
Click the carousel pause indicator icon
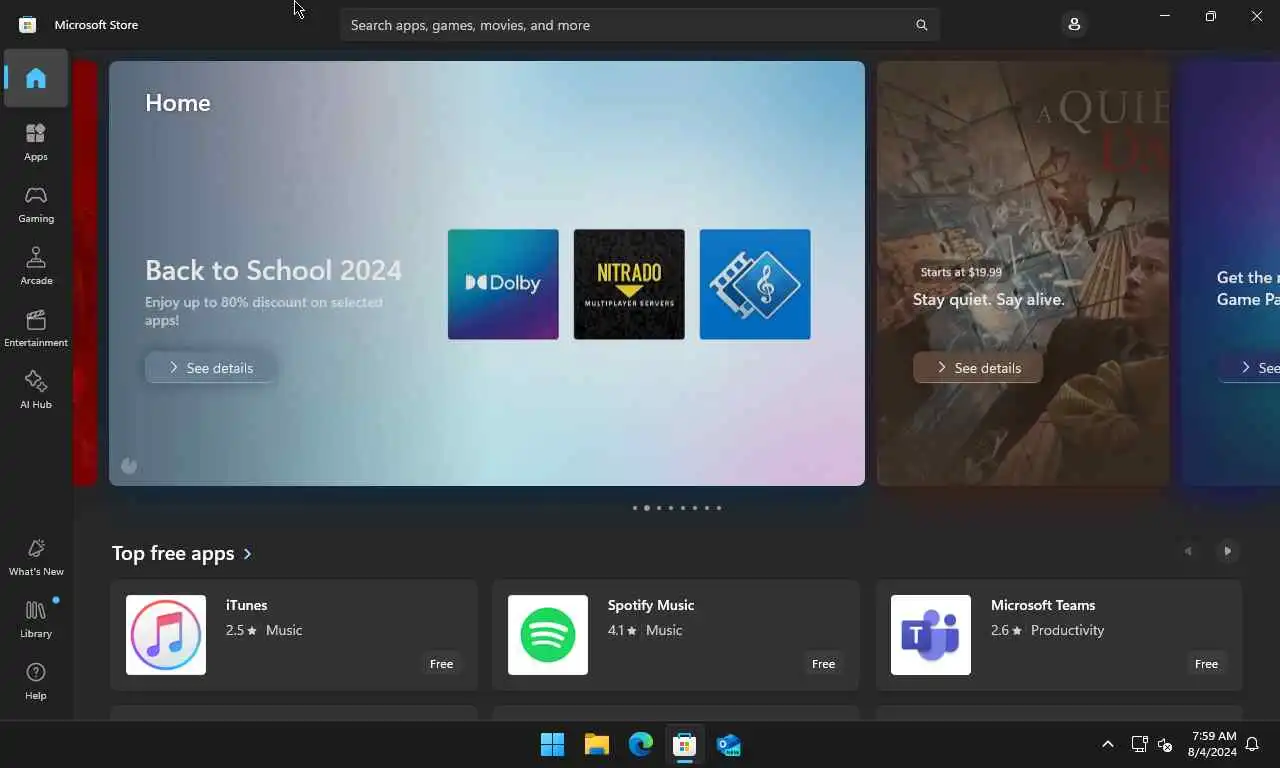coord(129,465)
